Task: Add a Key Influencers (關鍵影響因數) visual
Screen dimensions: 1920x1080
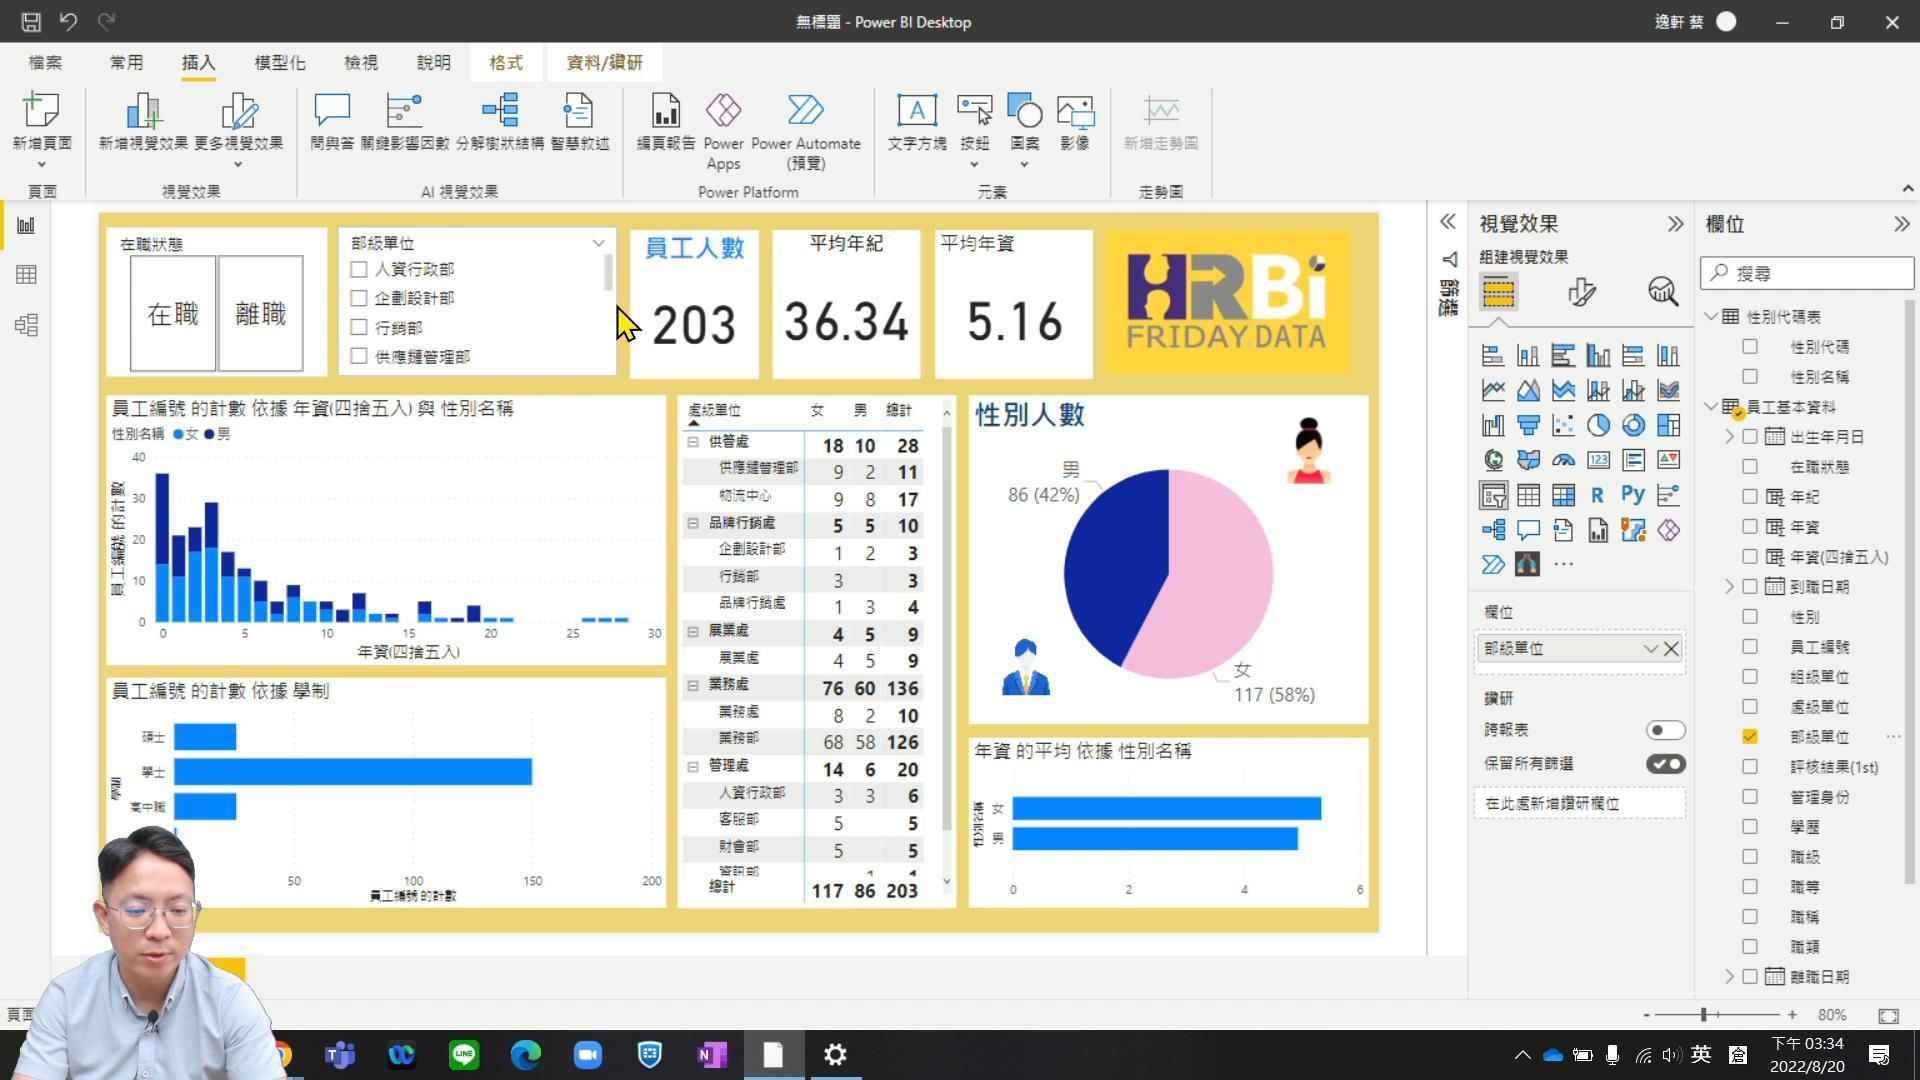Action: point(404,121)
